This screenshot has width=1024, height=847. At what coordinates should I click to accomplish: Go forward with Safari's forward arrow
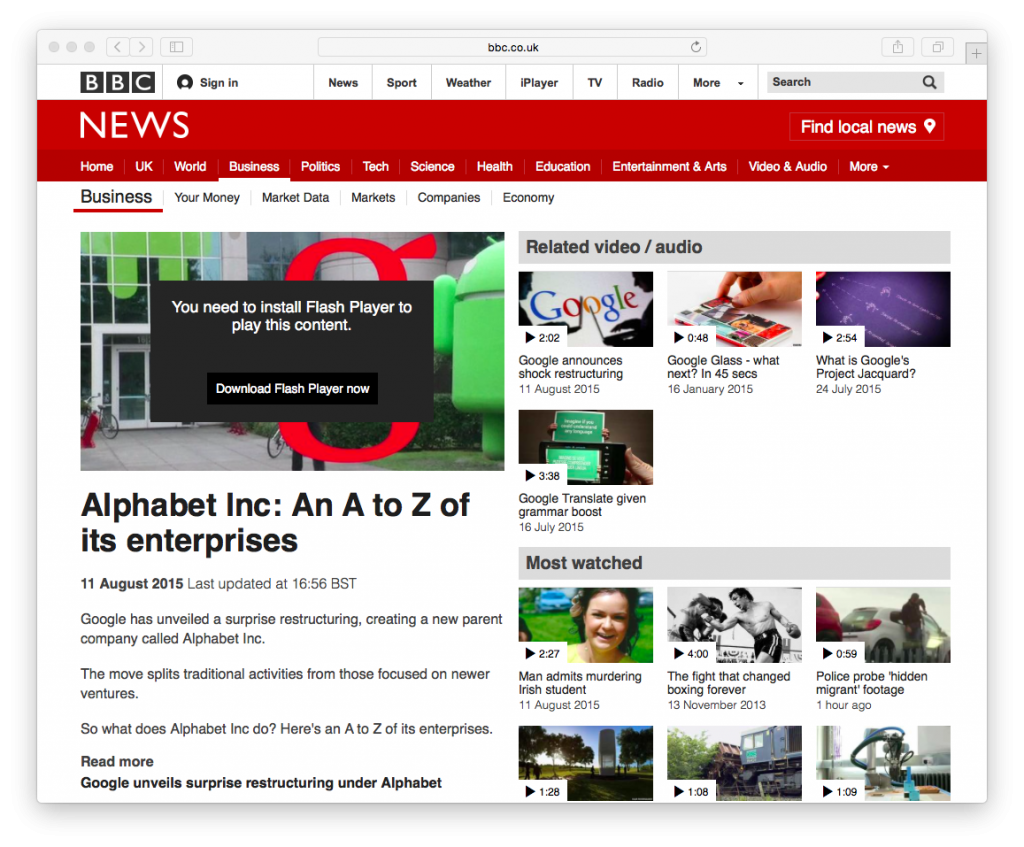click(142, 47)
